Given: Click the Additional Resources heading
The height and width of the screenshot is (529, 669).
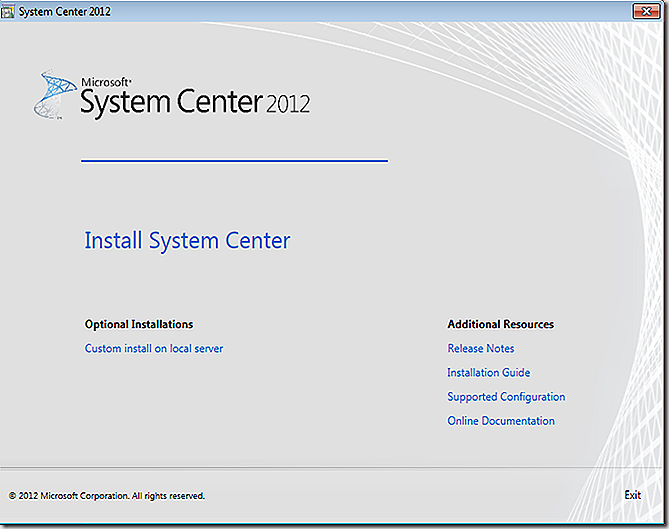Looking at the screenshot, I should (x=500, y=324).
